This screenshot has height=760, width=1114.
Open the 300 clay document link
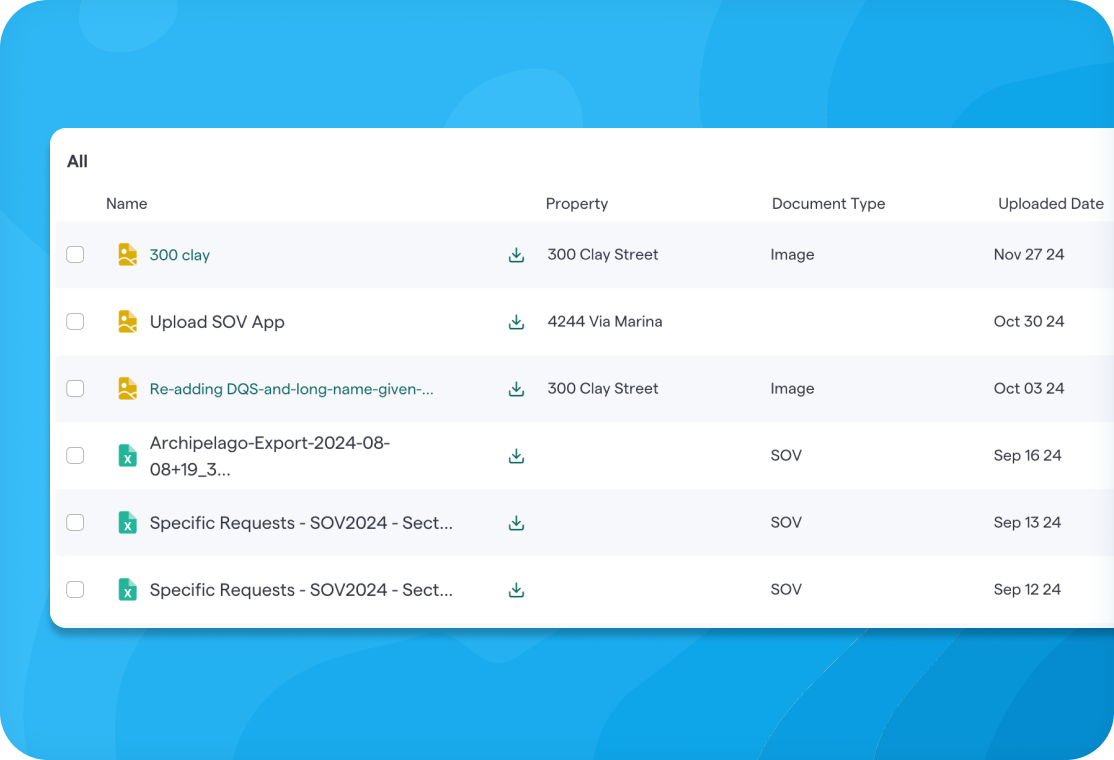pos(180,255)
